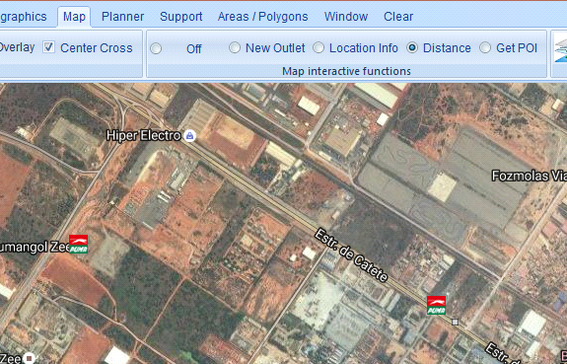Click the Puma marker on Estr. de Catete
567x364 pixels.
436,305
